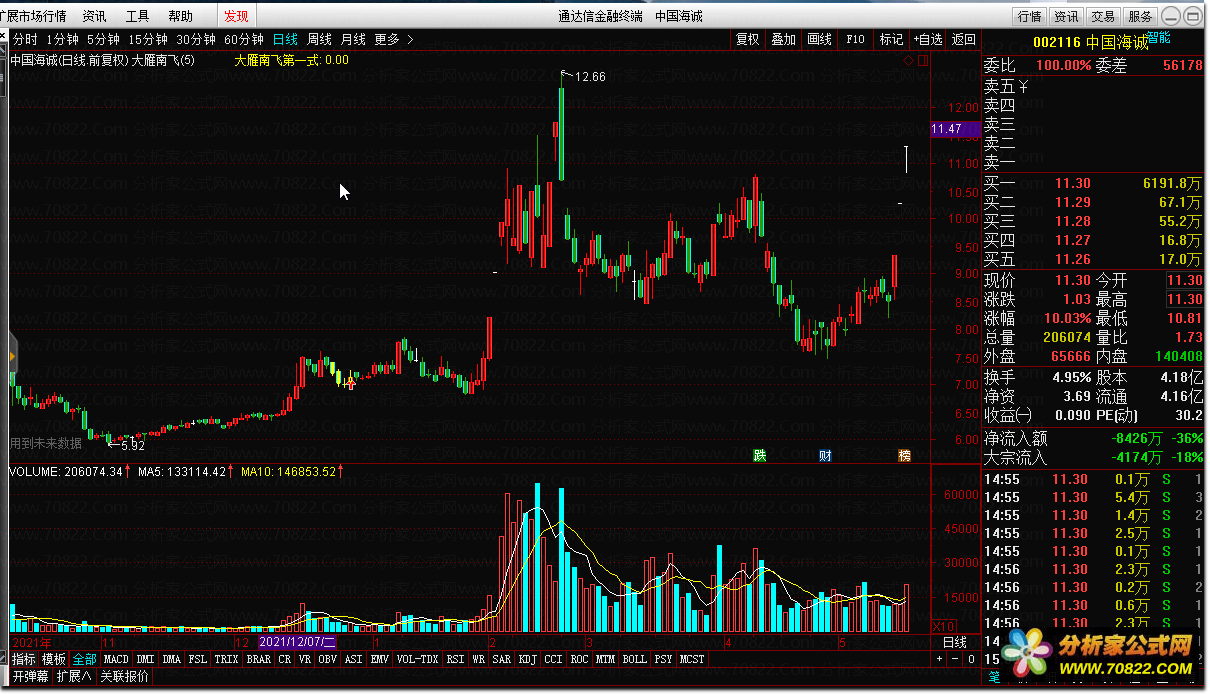
Task: Add the stock with the +自选 button
Action: [927, 39]
